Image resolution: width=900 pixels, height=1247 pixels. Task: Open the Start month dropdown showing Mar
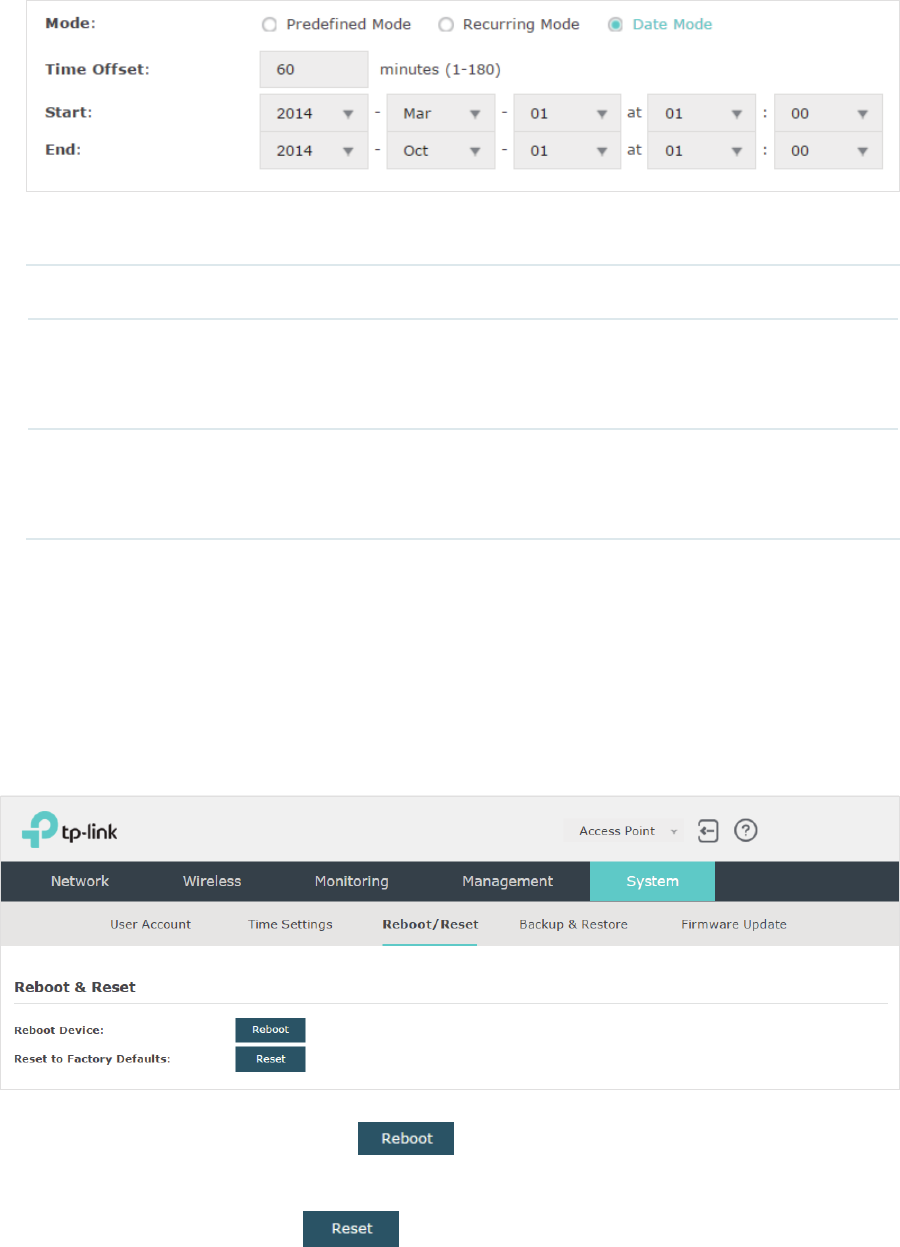pos(441,113)
